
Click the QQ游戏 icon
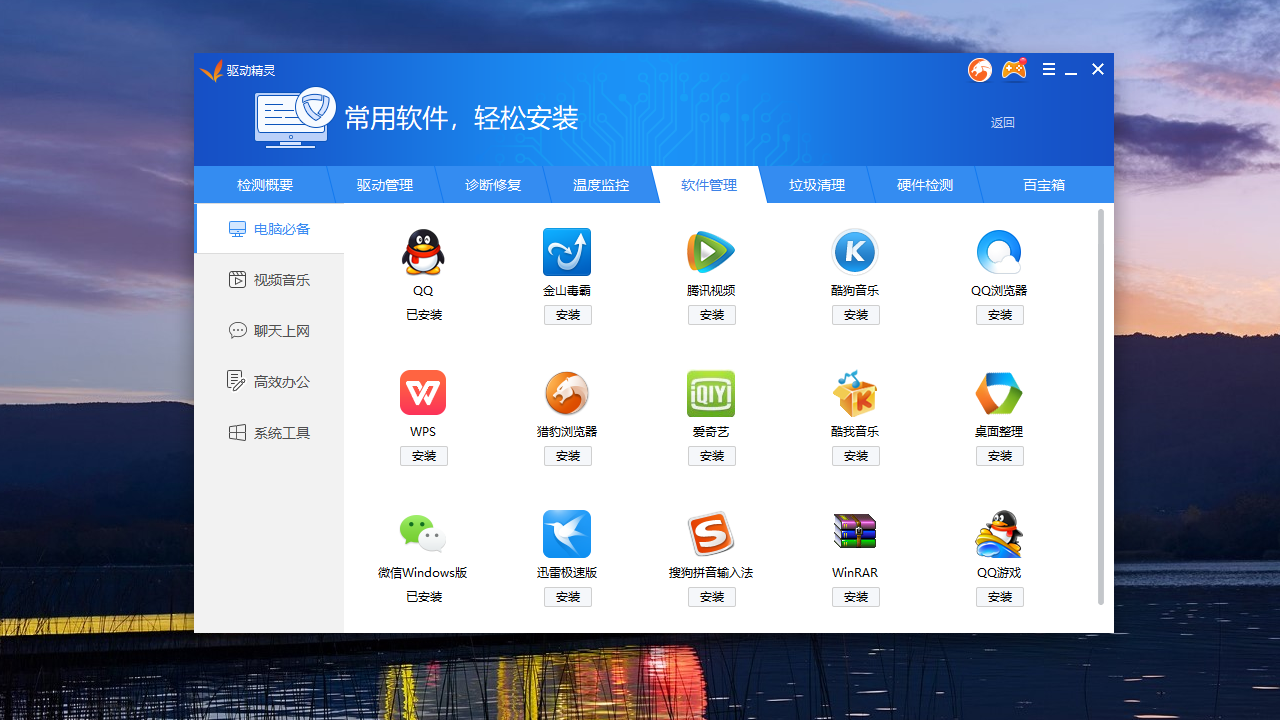pyautogui.click(x=999, y=533)
